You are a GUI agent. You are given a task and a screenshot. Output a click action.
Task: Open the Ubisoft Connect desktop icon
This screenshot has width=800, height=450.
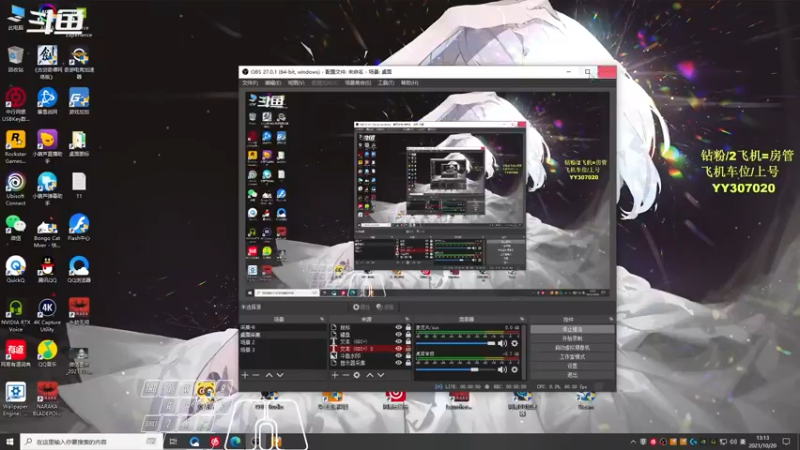pos(16,189)
